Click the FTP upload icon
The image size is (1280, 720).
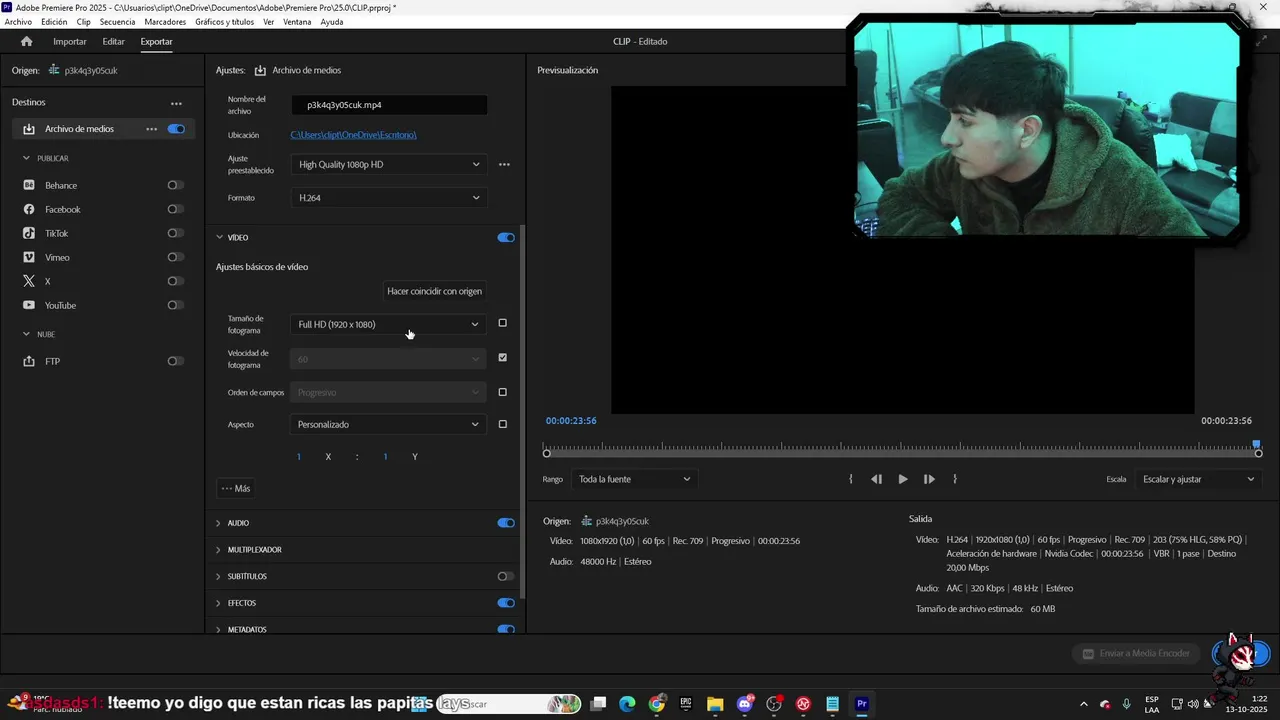coord(29,361)
